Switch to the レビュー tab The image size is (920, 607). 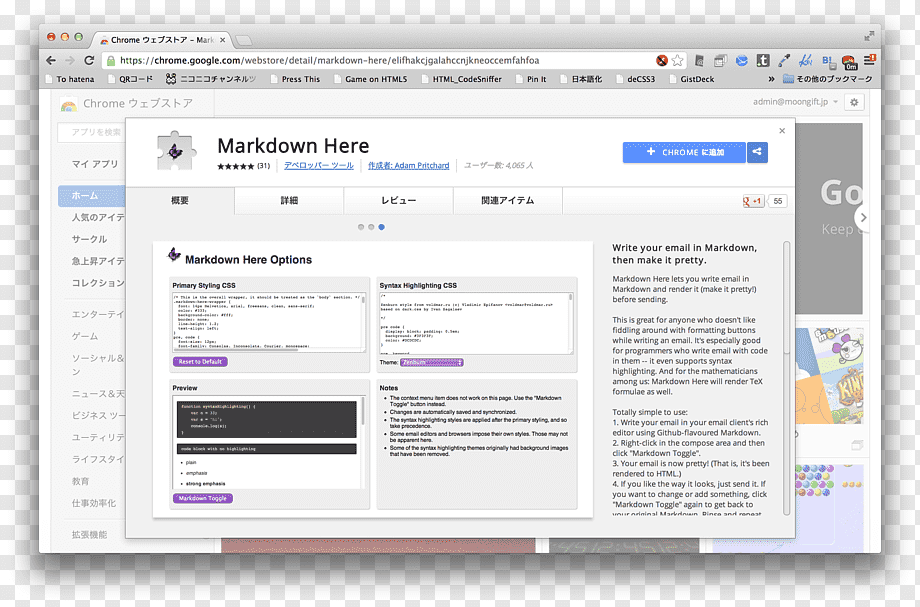pos(399,201)
